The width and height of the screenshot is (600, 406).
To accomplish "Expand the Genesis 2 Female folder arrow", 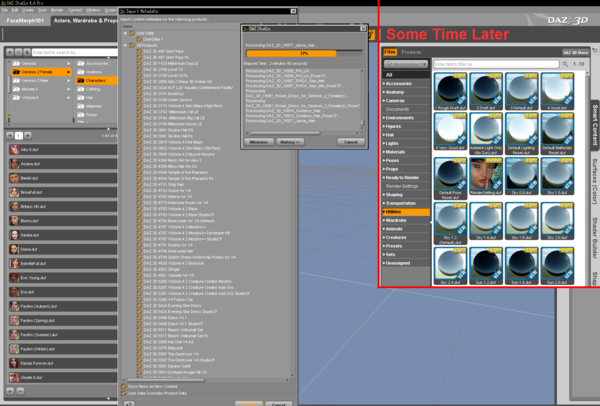I will click(69, 72).
